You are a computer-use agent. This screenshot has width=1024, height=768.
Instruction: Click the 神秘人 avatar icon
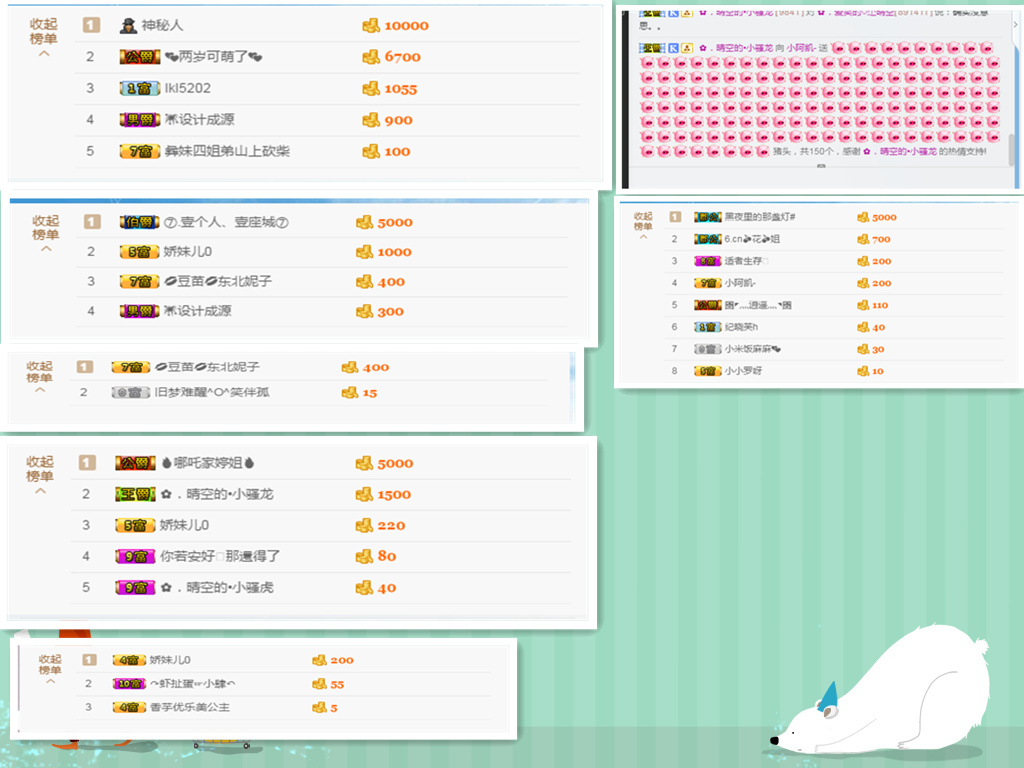tap(128, 25)
